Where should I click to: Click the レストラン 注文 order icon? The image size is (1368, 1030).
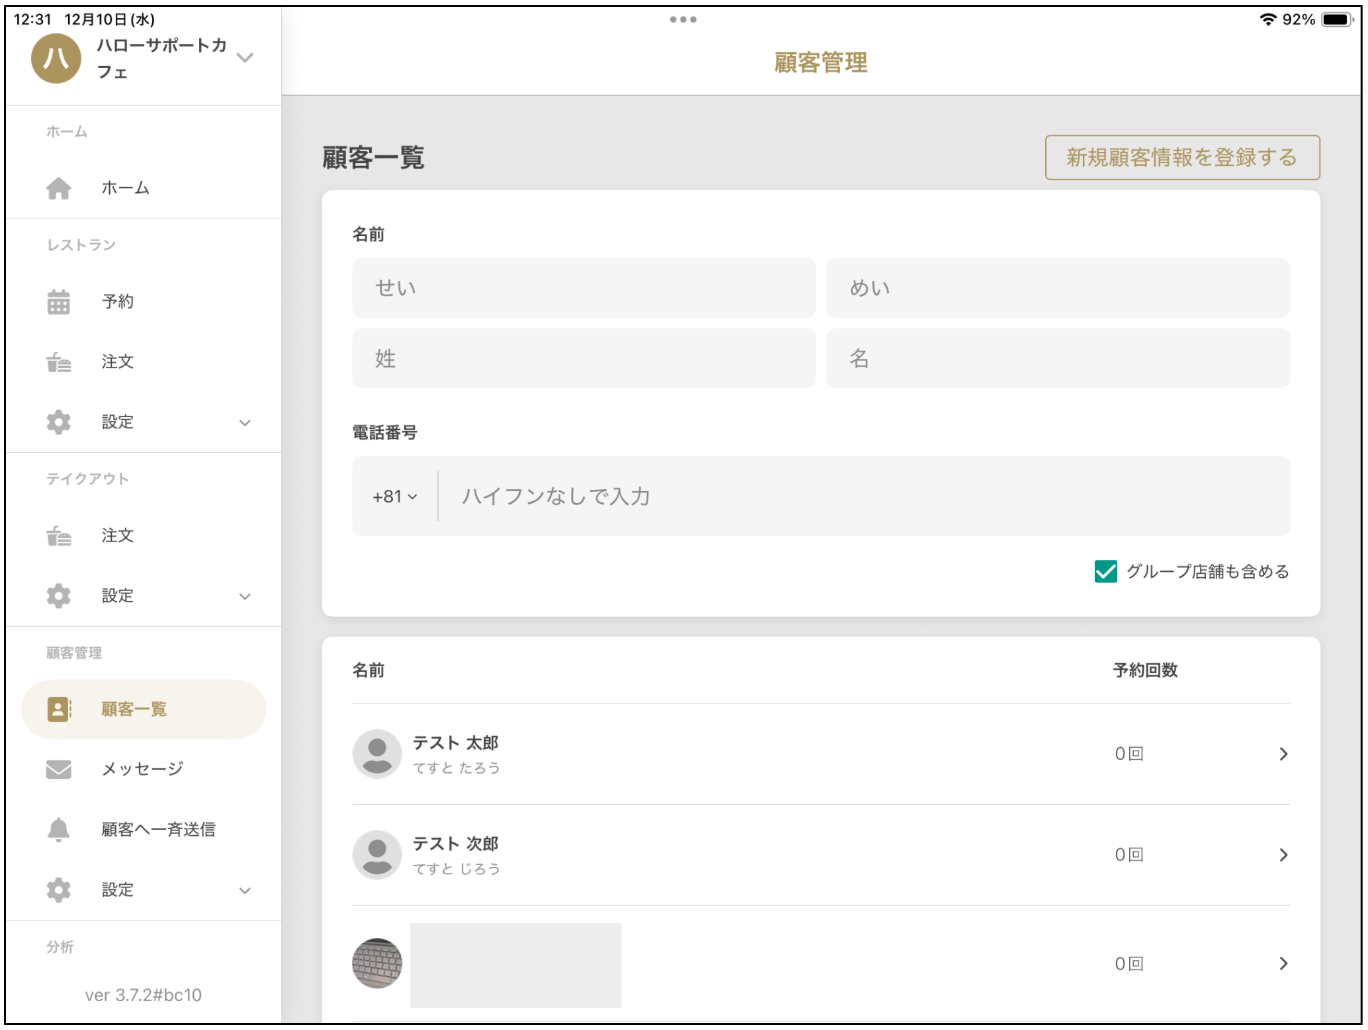57,361
